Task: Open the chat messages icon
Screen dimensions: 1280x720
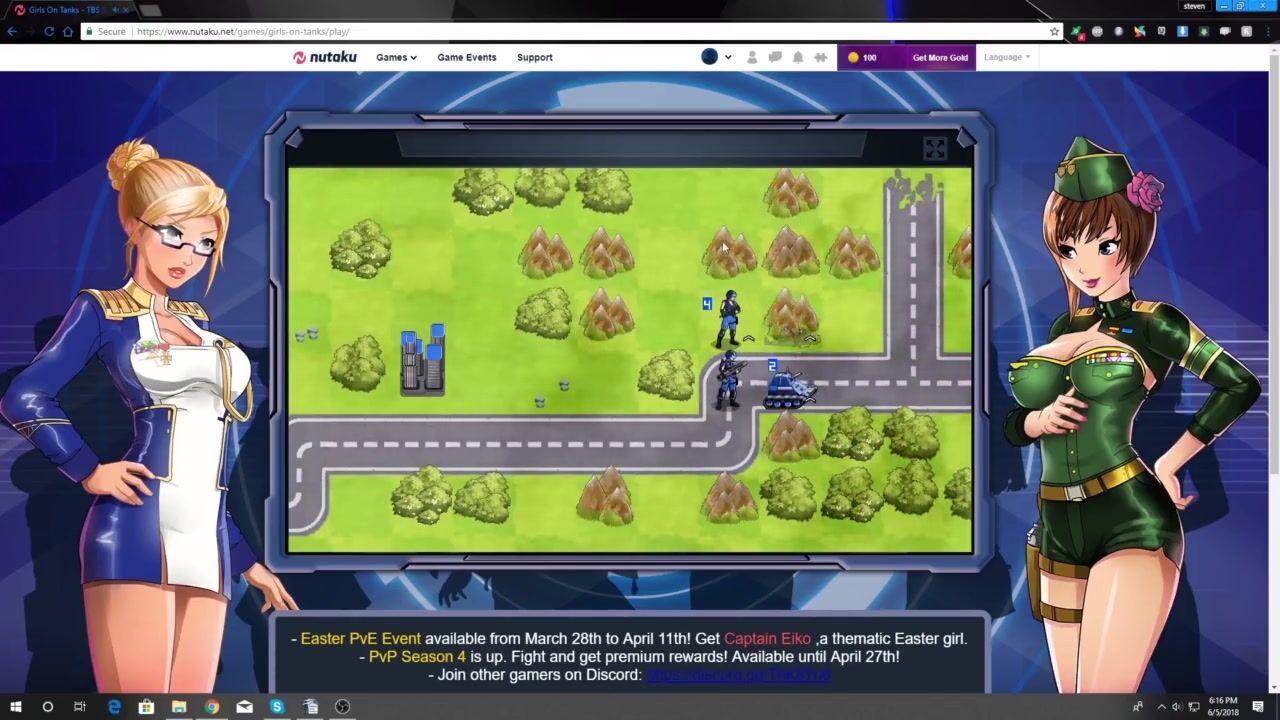Action: [x=775, y=57]
